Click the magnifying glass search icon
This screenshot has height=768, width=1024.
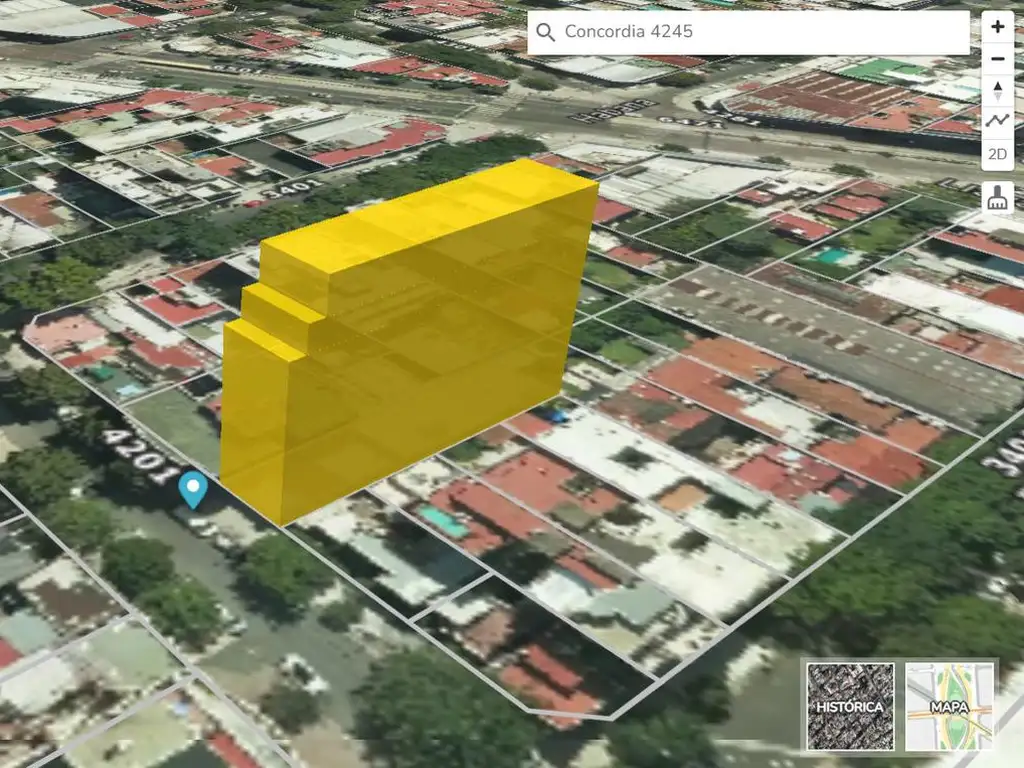click(545, 32)
